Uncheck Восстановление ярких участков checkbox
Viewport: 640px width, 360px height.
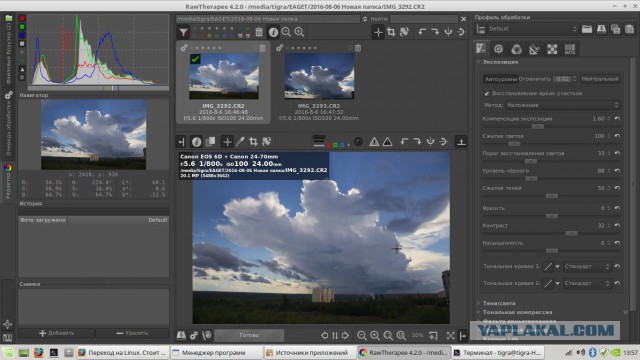pyautogui.click(x=487, y=93)
